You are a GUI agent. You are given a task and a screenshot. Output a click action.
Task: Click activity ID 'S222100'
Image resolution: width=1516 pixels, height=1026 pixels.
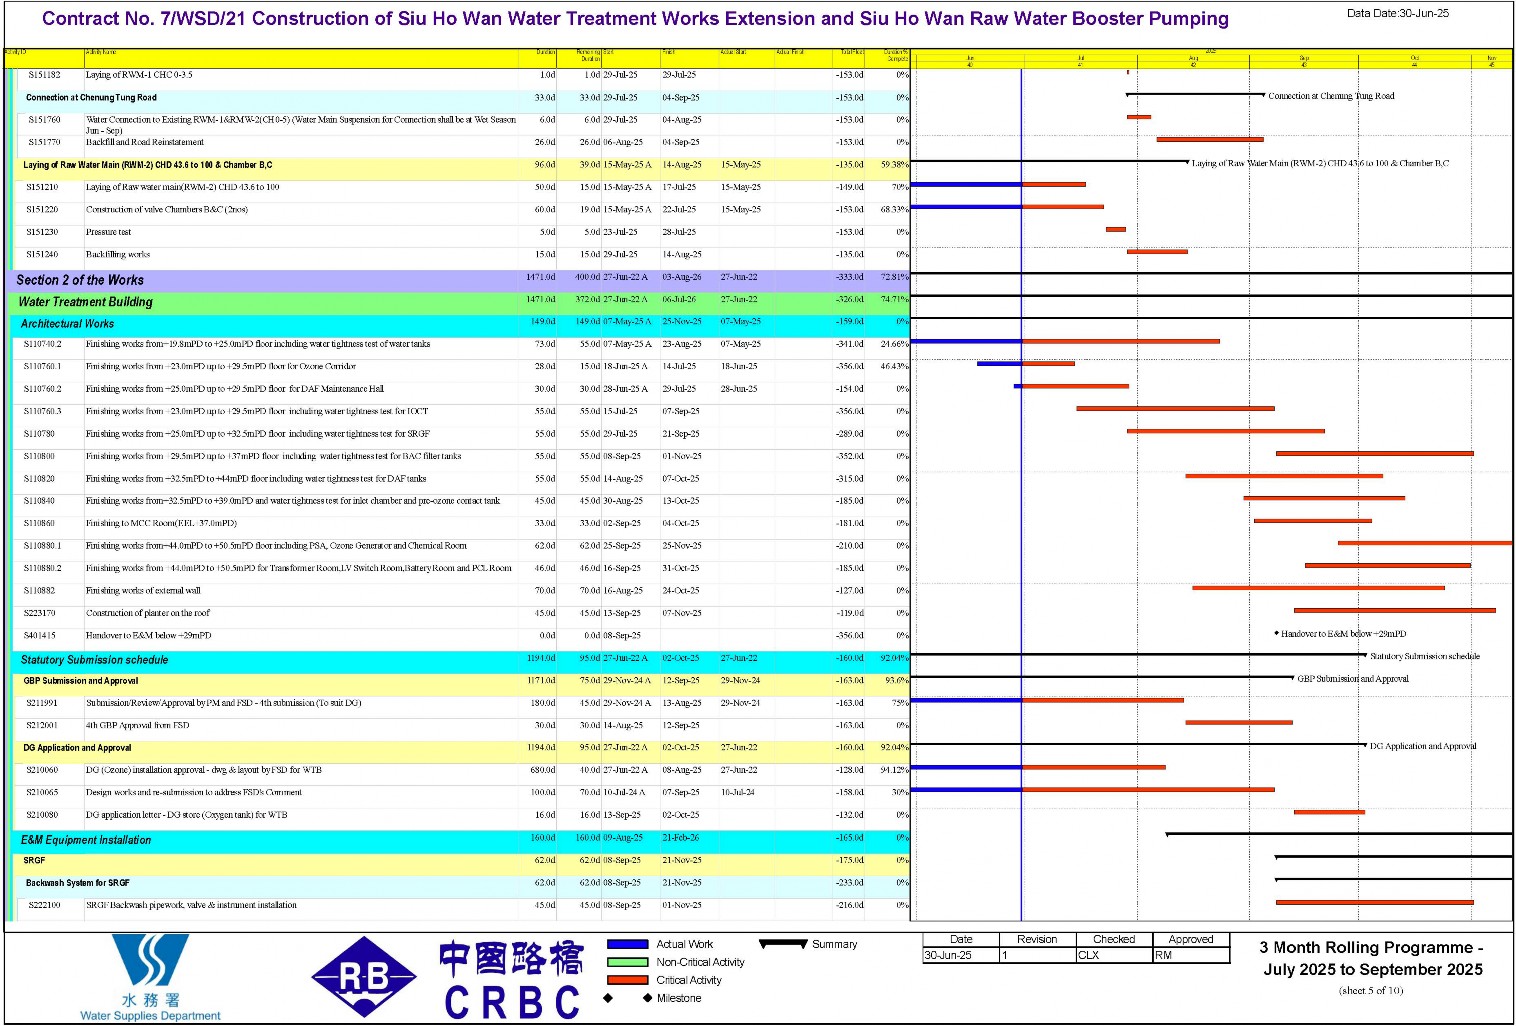[44, 905]
